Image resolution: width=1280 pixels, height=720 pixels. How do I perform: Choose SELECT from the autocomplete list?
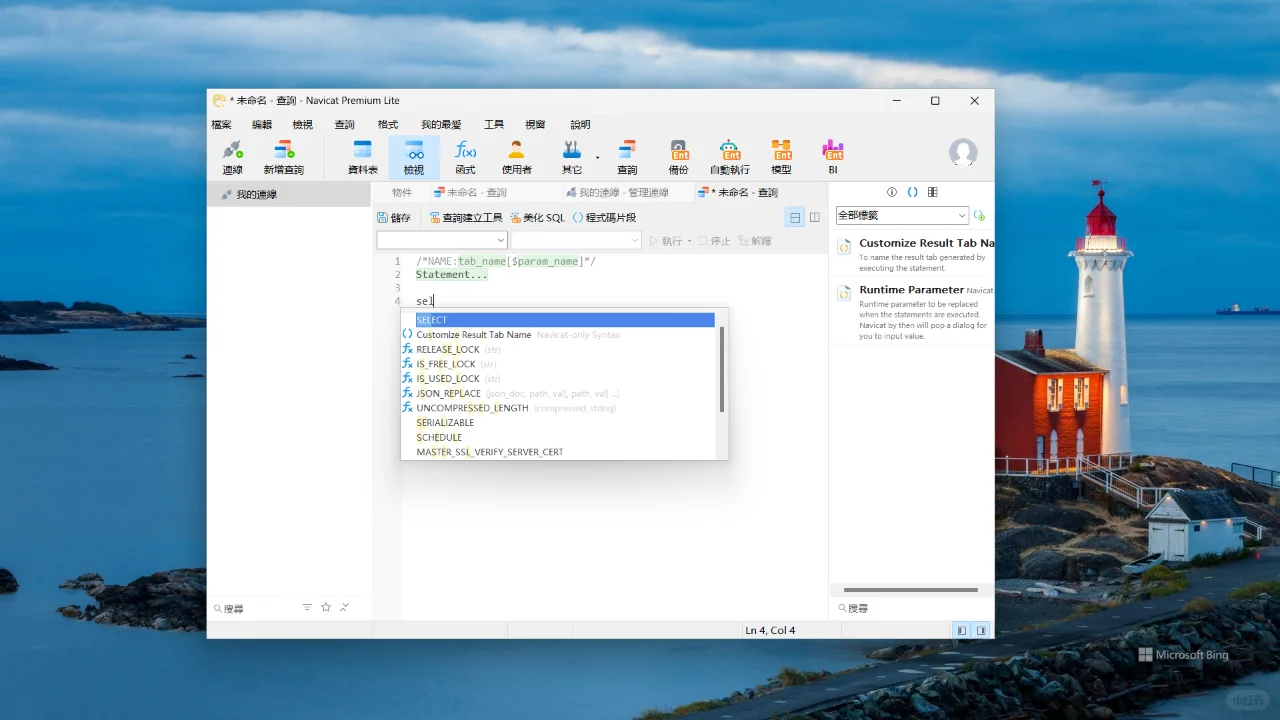[565, 320]
